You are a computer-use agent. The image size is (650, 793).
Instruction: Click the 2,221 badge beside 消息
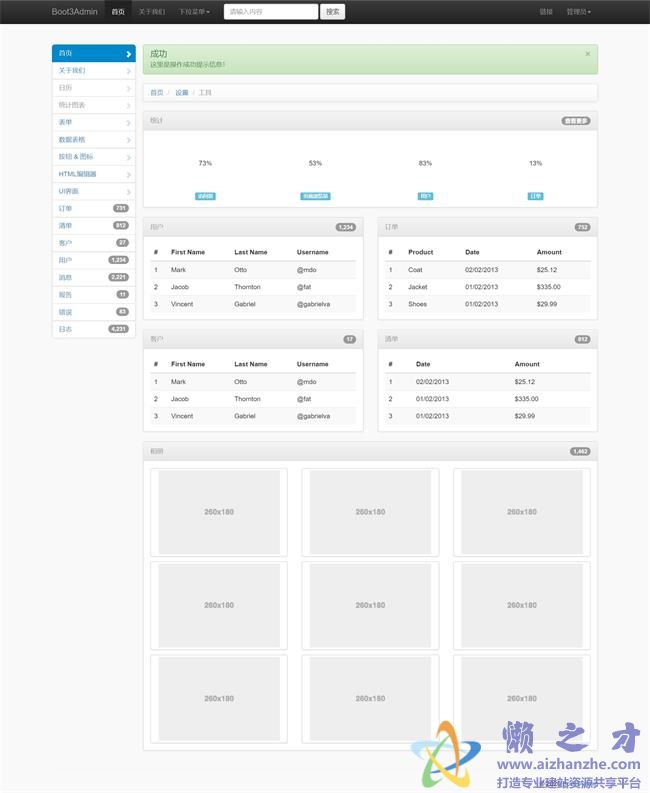click(118, 277)
